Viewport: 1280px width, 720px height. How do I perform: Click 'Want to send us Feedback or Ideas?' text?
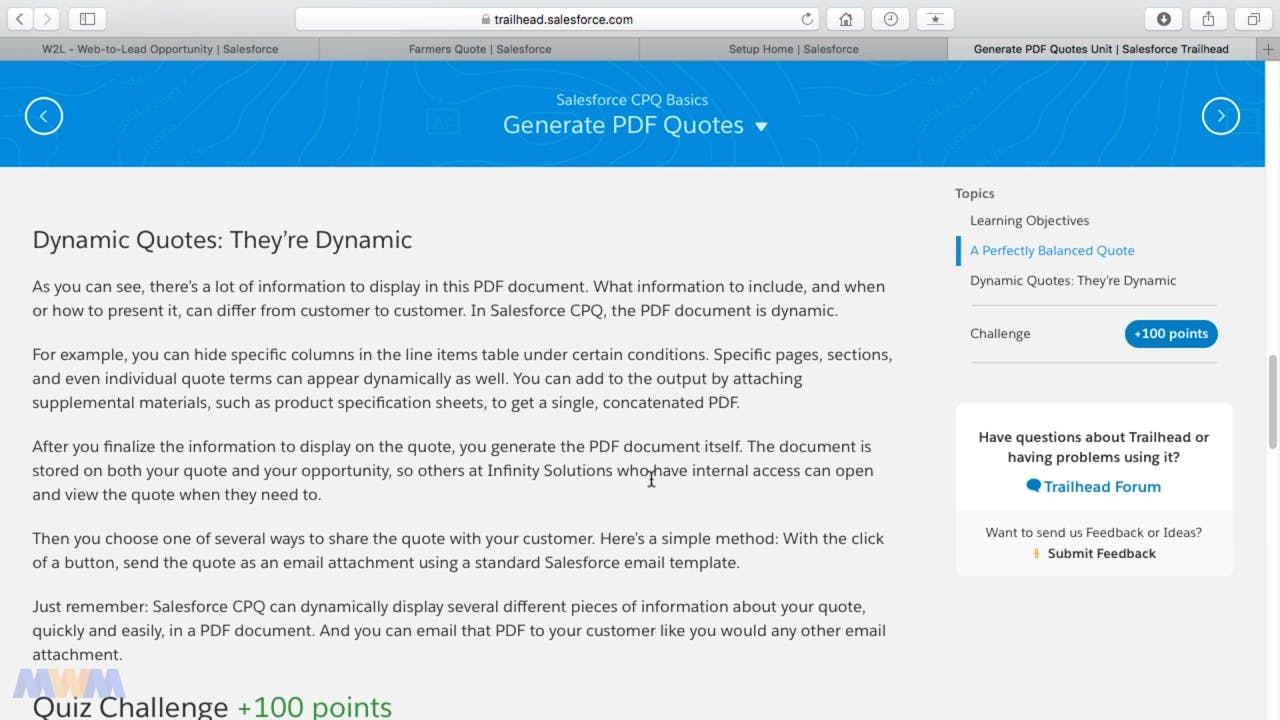pyautogui.click(x=1093, y=532)
